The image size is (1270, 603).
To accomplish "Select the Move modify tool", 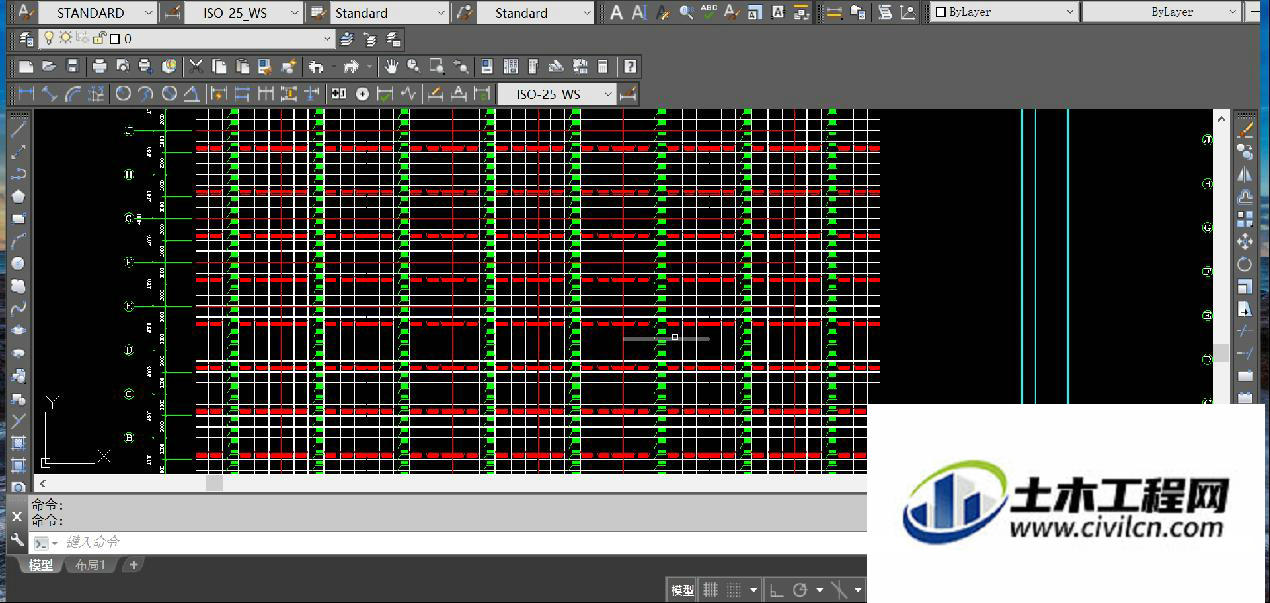I will 1245,242.
